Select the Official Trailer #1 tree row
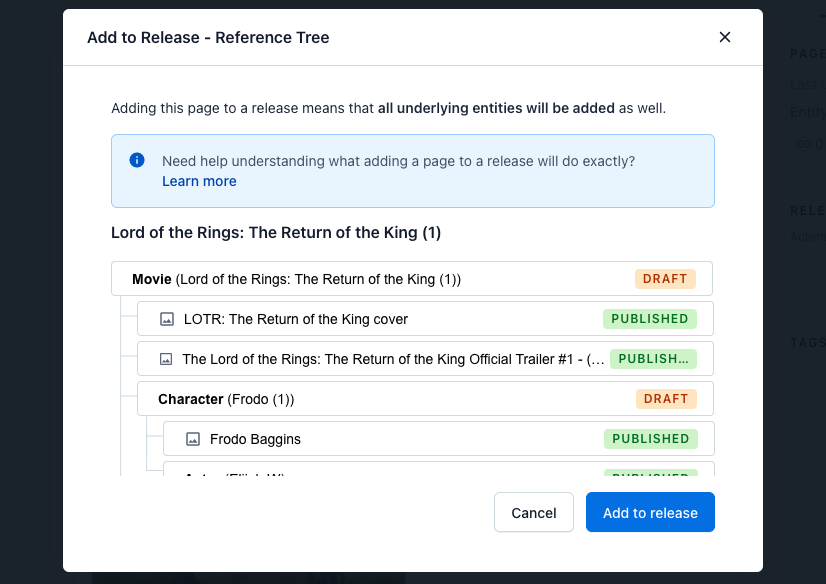826x584 pixels. pos(390,359)
